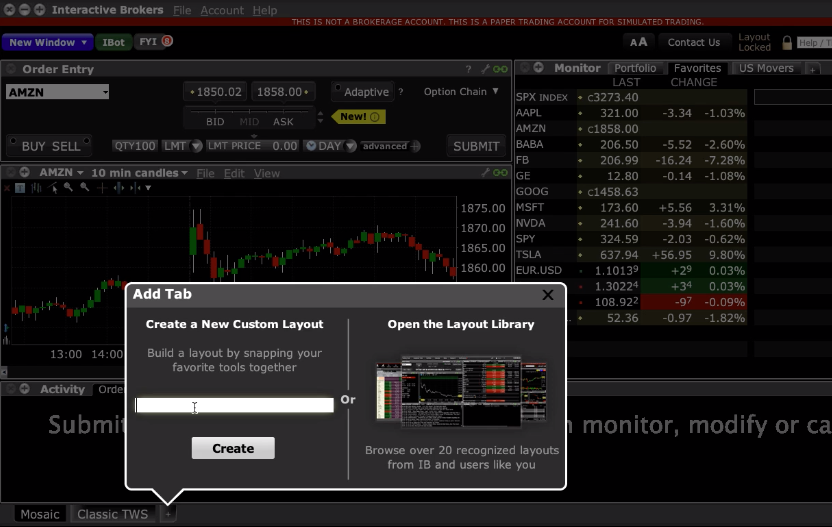The height and width of the screenshot is (527, 832).
Task: Click the compress time axis icon
Action: coord(135,188)
